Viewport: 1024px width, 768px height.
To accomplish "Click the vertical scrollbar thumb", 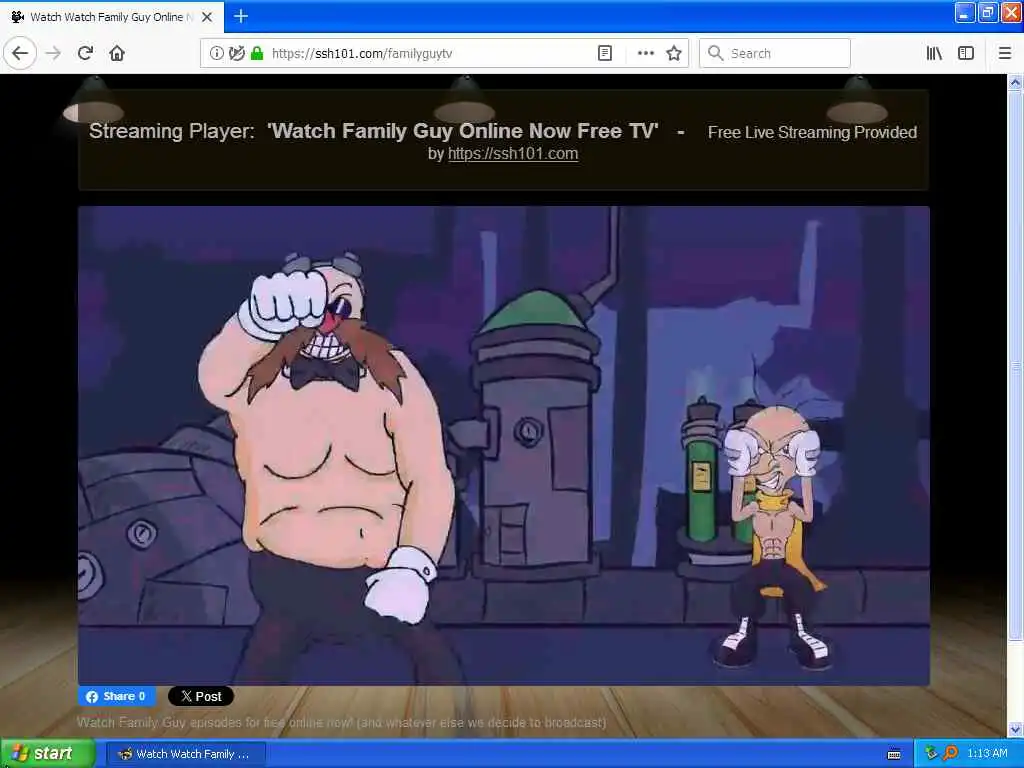I will pos(1015,366).
